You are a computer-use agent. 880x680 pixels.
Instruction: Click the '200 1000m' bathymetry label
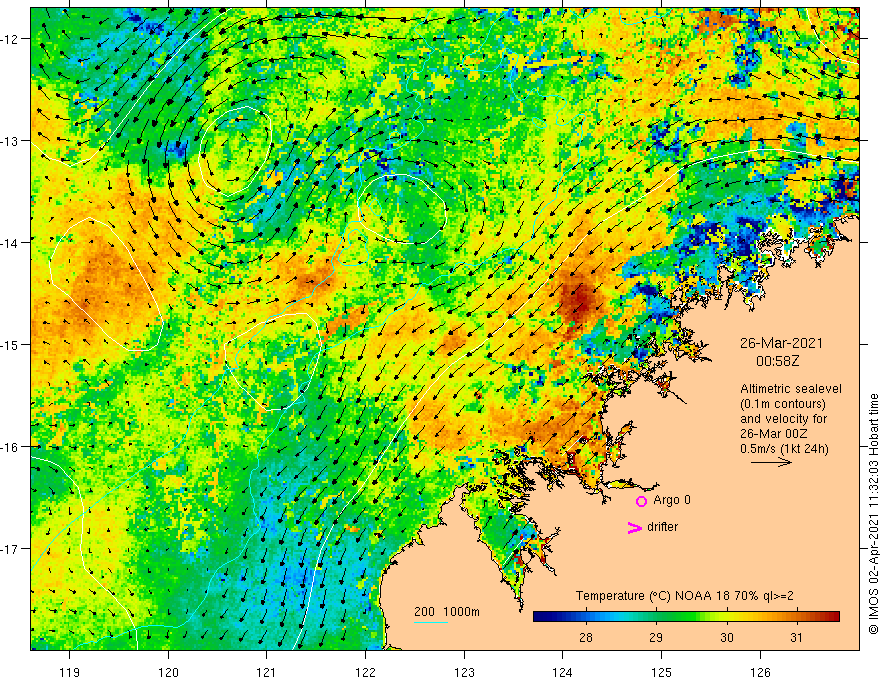[447, 612]
